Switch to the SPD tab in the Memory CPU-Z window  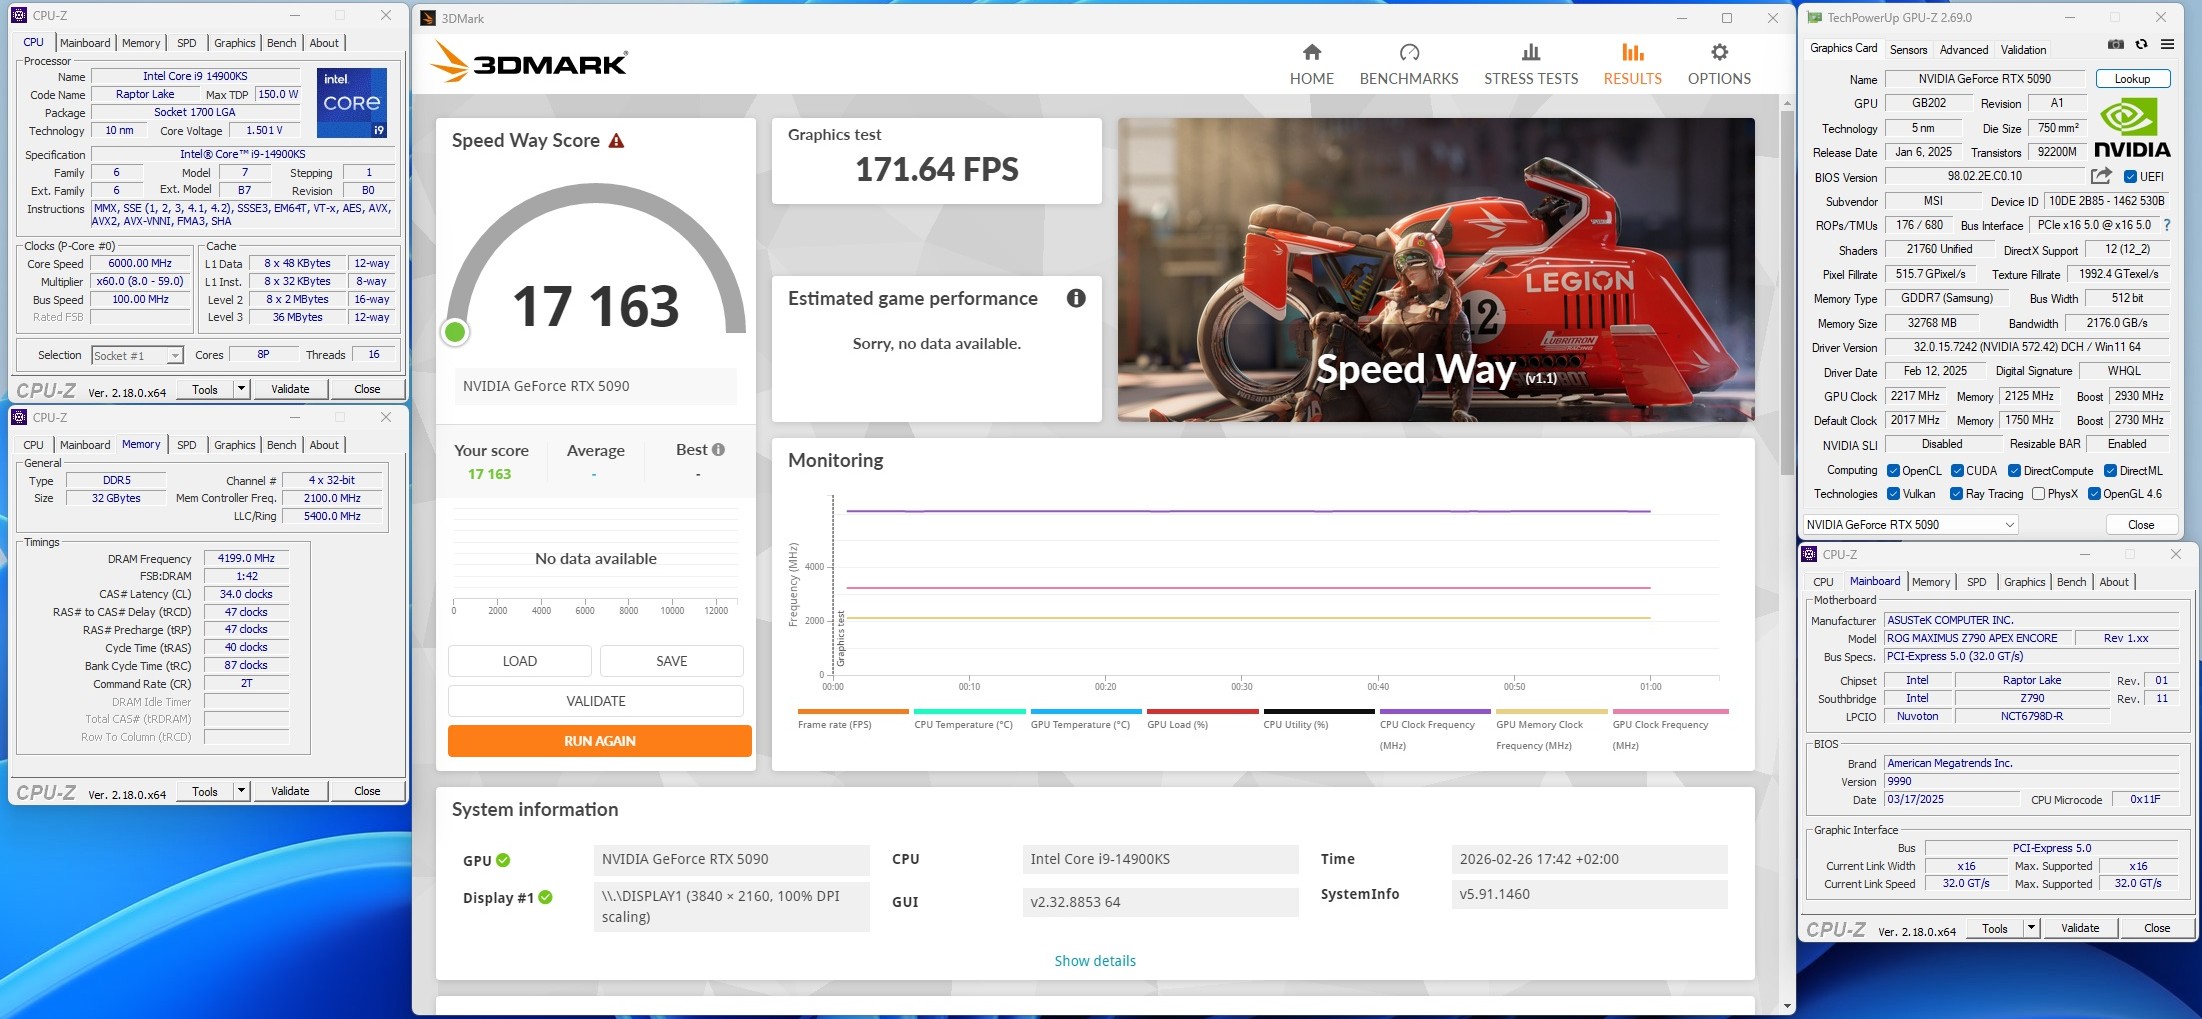[187, 445]
